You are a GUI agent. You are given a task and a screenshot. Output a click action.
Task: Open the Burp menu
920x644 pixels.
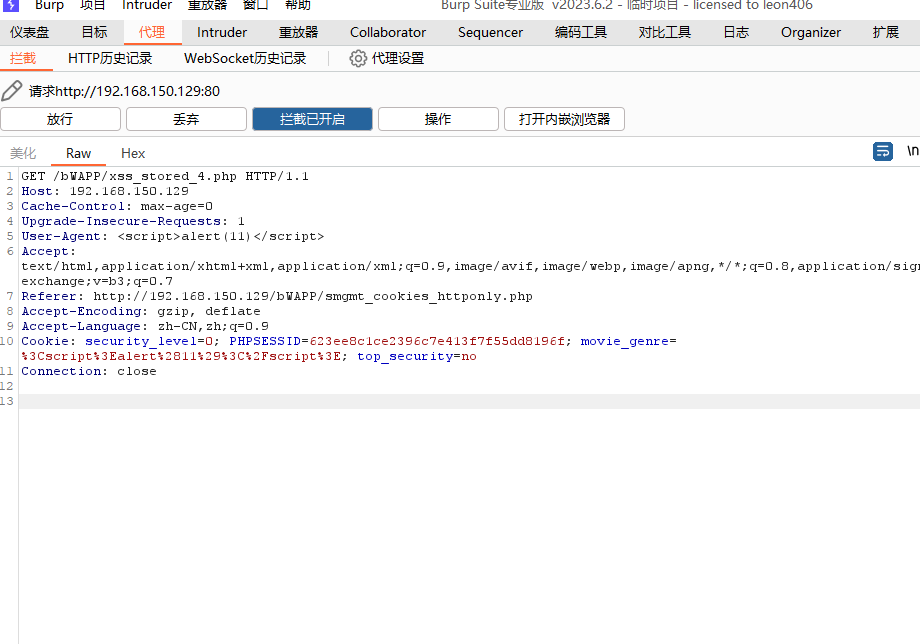(x=49, y=5)
